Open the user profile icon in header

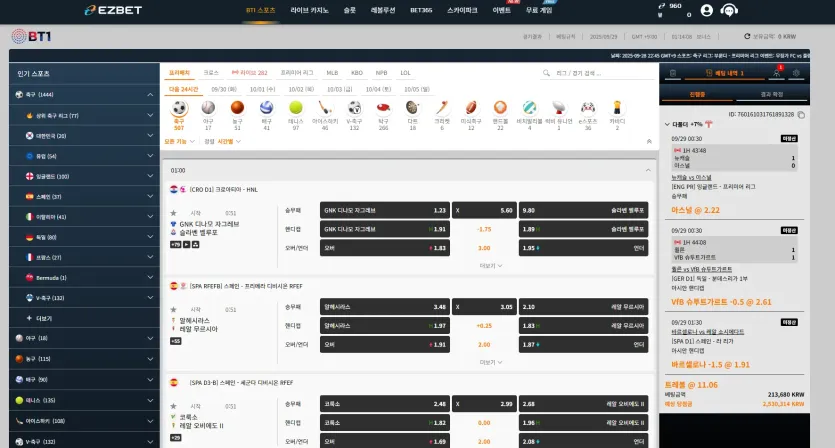[707, 10]
